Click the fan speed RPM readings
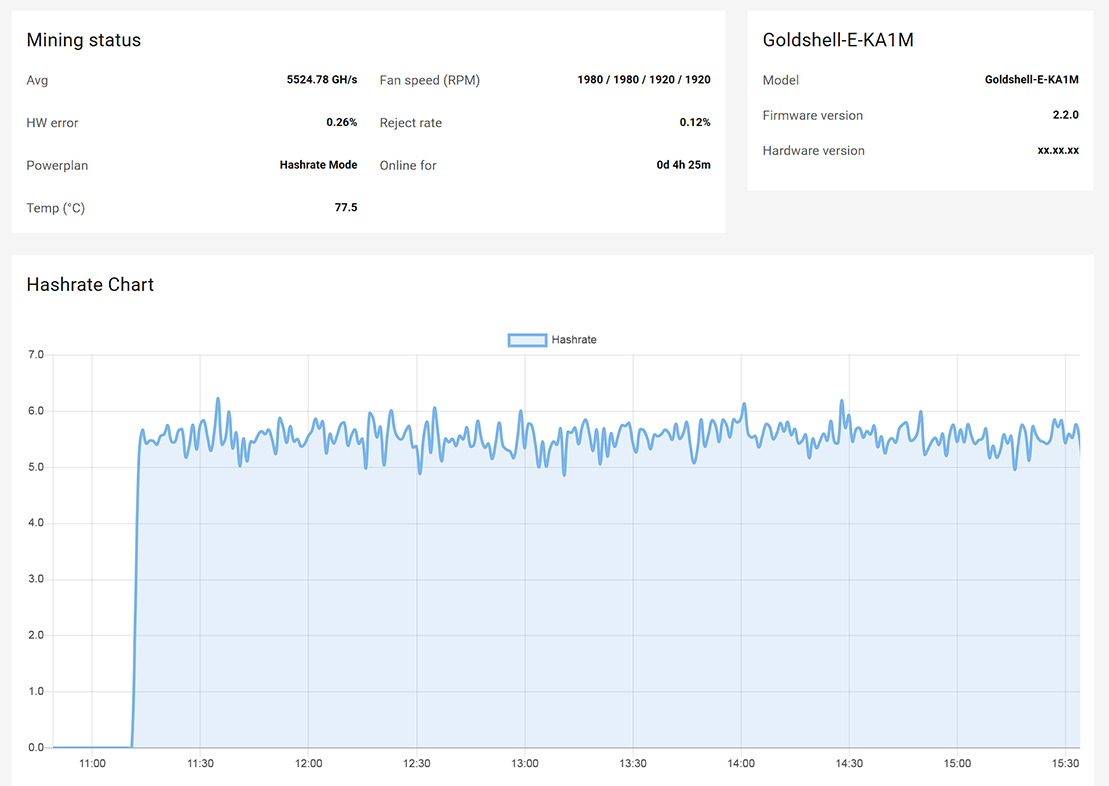 [643, 80]
